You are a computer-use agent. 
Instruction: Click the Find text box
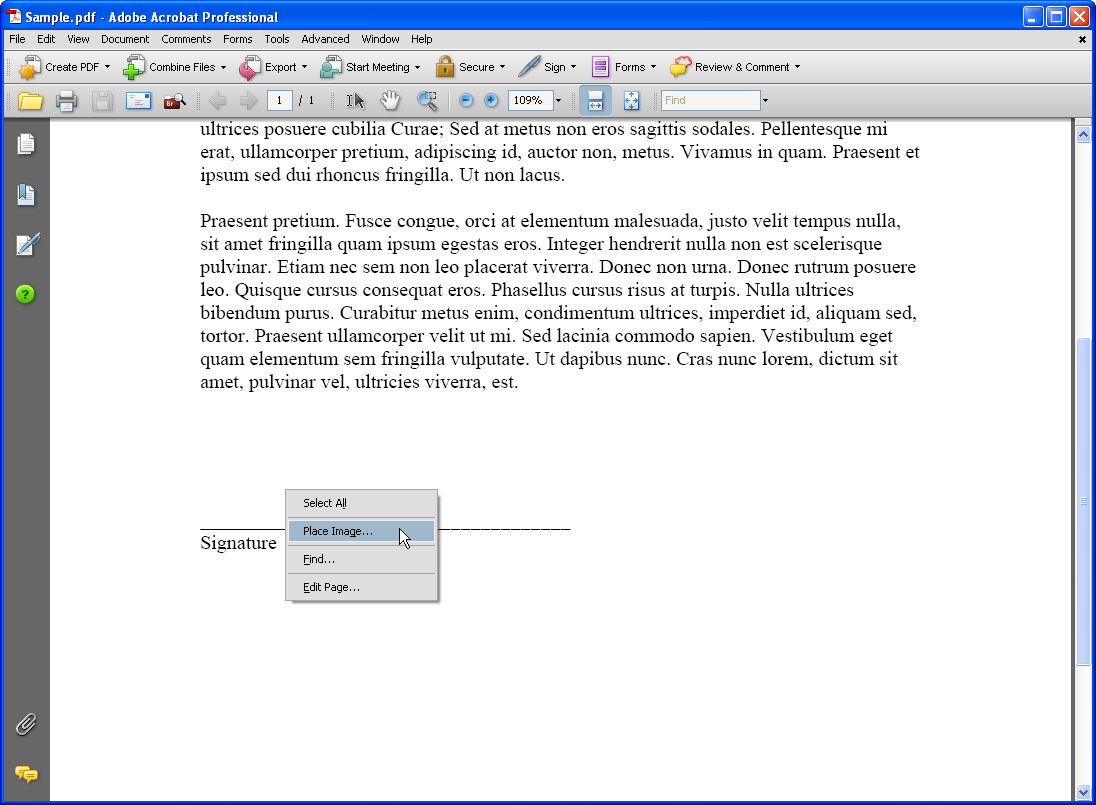pos(711,101)
